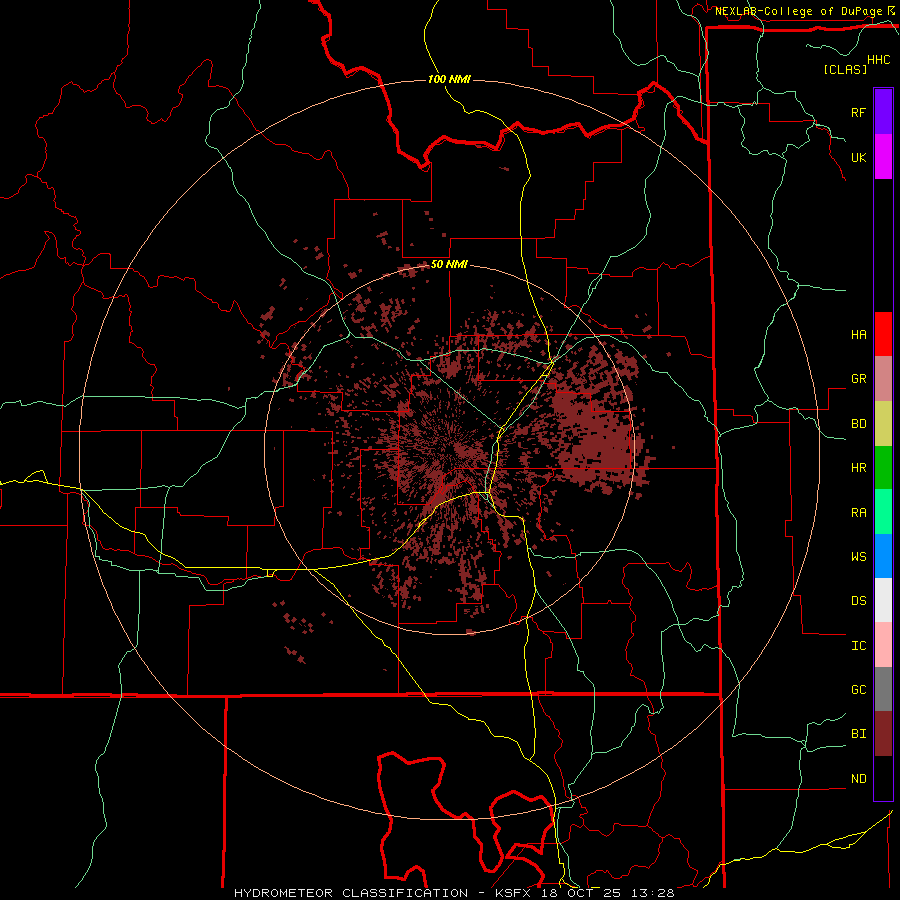The height and width of the screenshot is (900, 900).
Task: Click the NEXLAB-College of DuPage credit text
Action: point(798,11)
